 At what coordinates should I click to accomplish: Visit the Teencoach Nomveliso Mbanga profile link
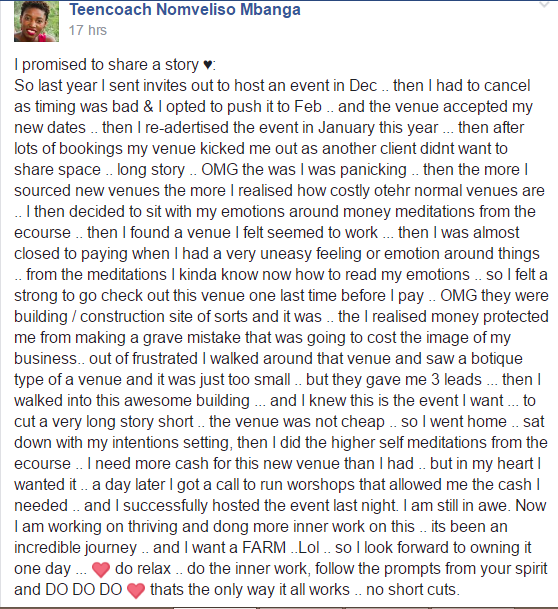pos(185,10)
